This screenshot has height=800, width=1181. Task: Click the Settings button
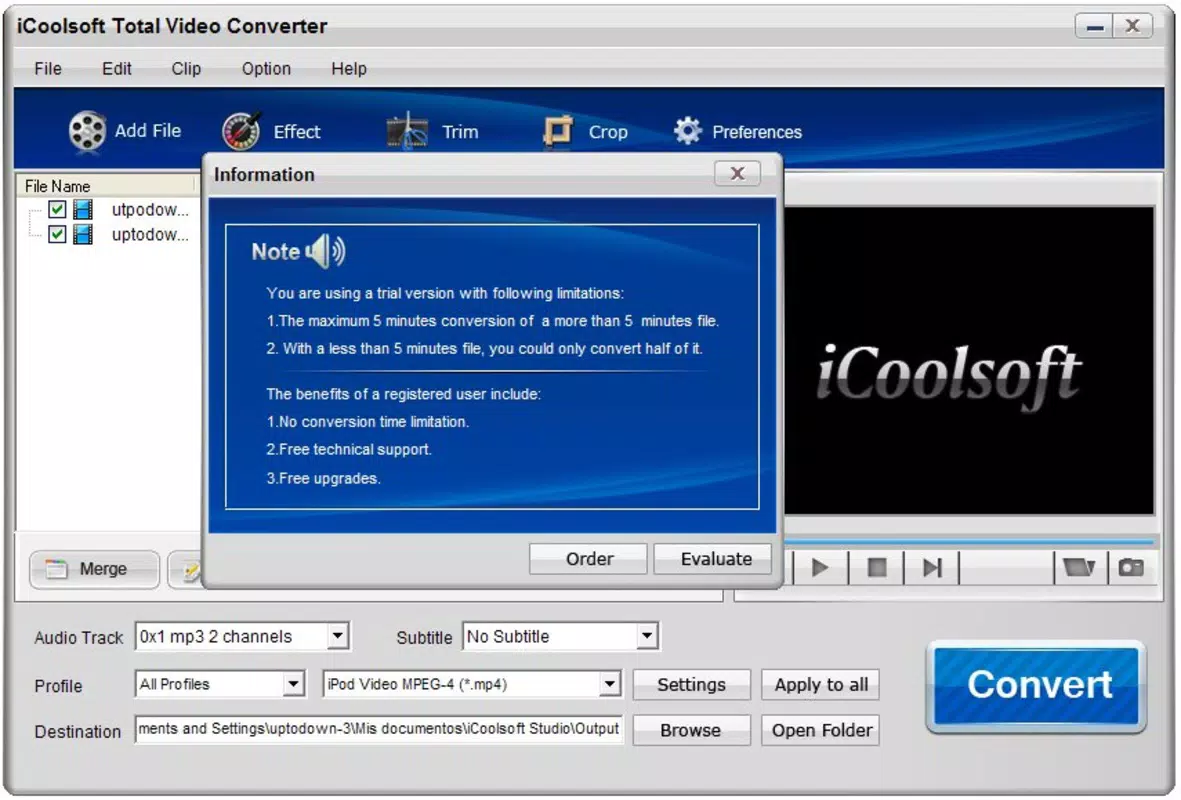coord(691,685)
